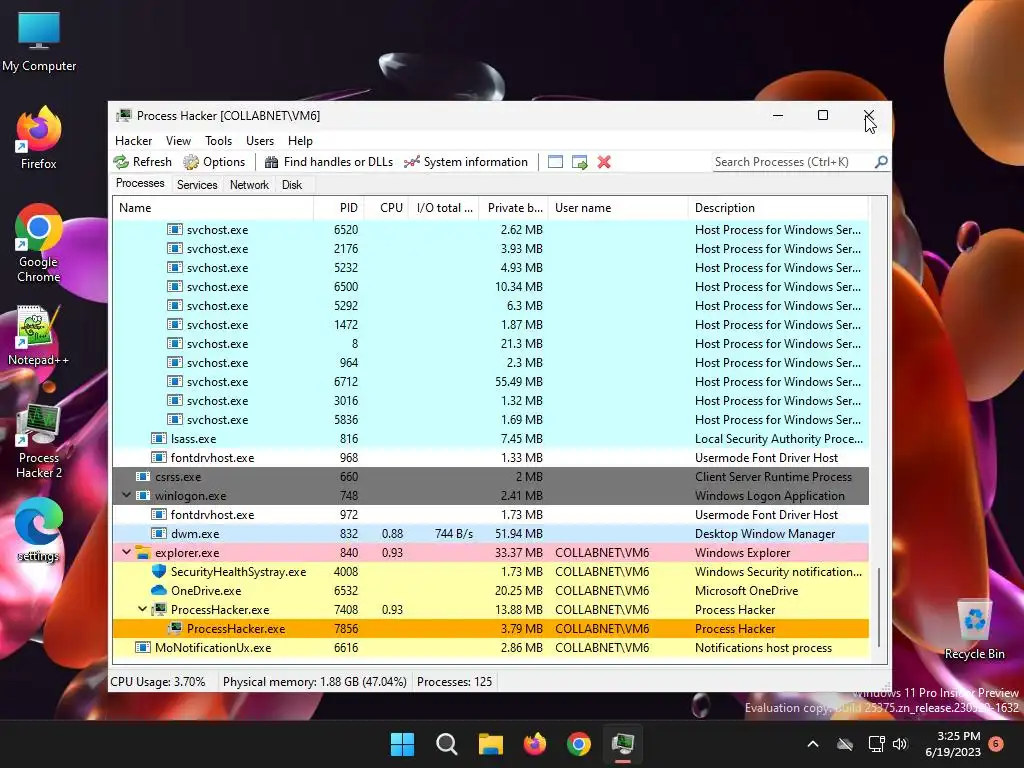Click the explorer.exe folder icon
The image size is (1024, 768).
(x=143, y=552)
